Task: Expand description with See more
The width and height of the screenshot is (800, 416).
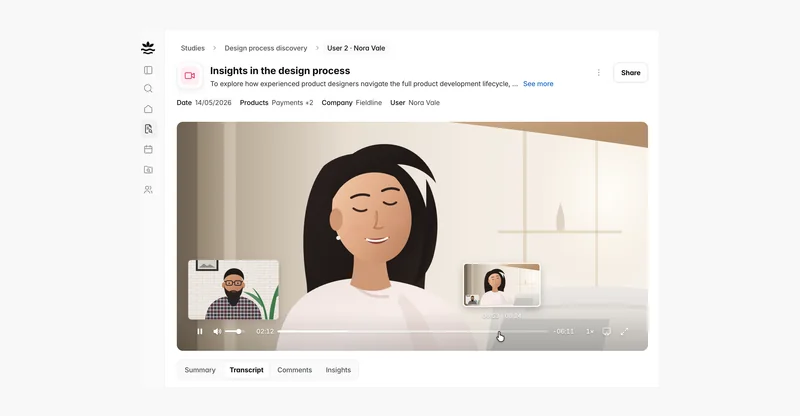Action: point(538,84)
